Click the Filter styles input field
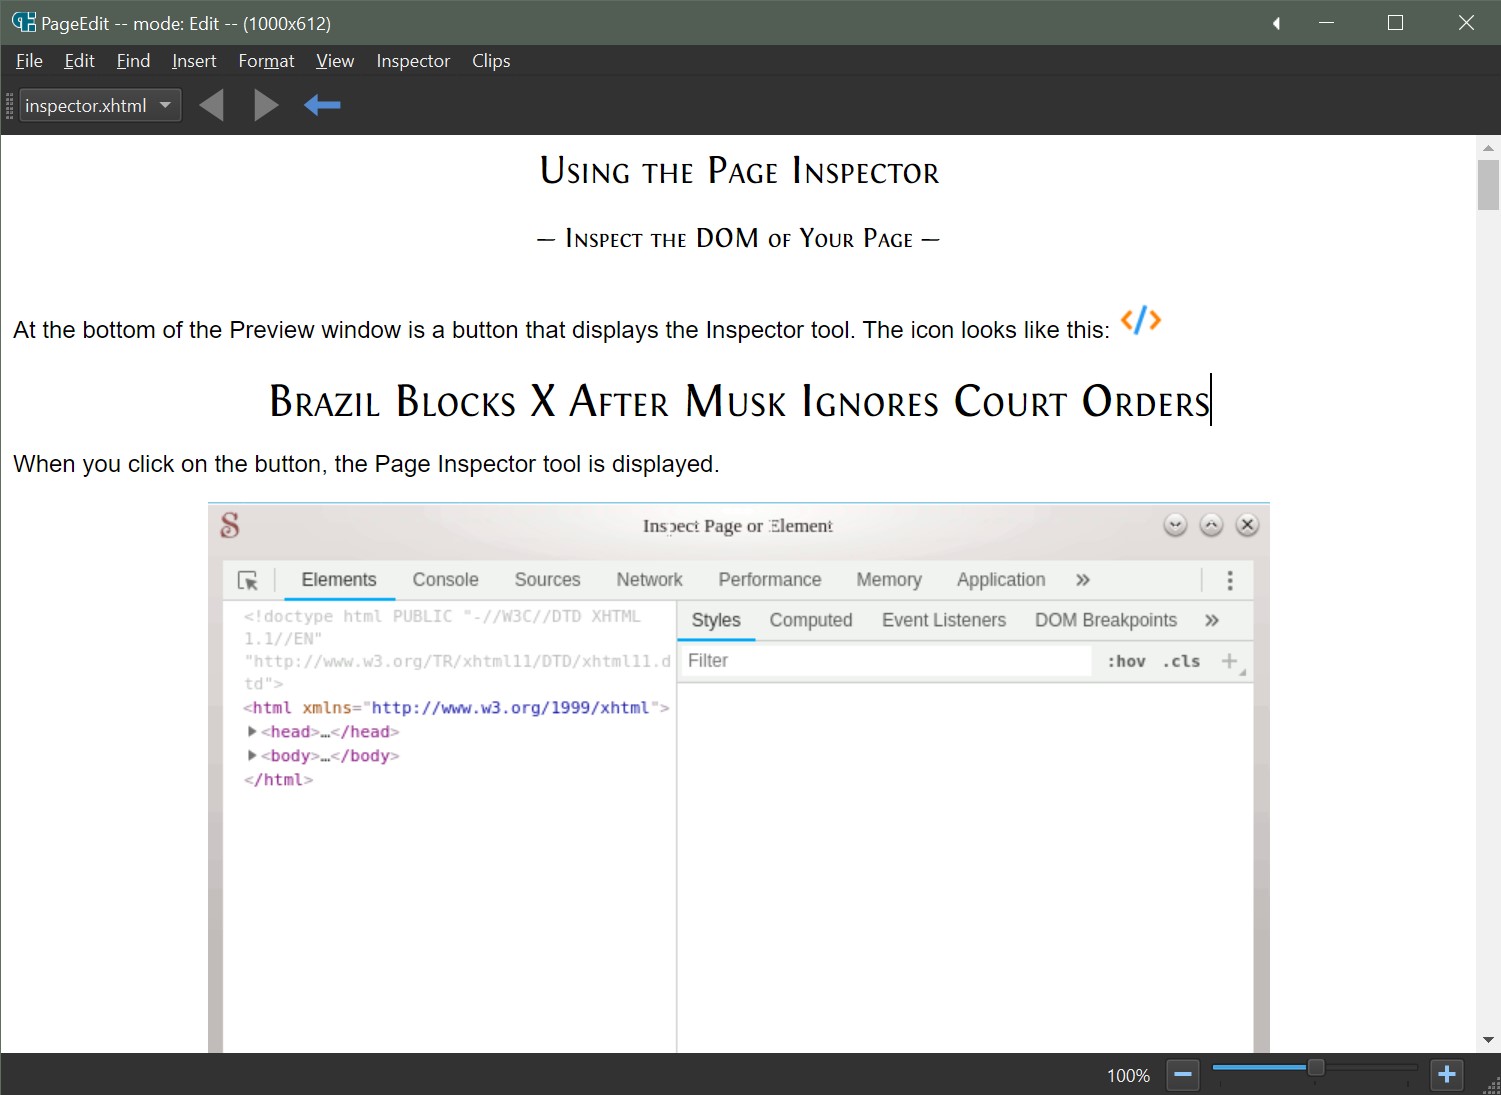 [x=886, y=661]
